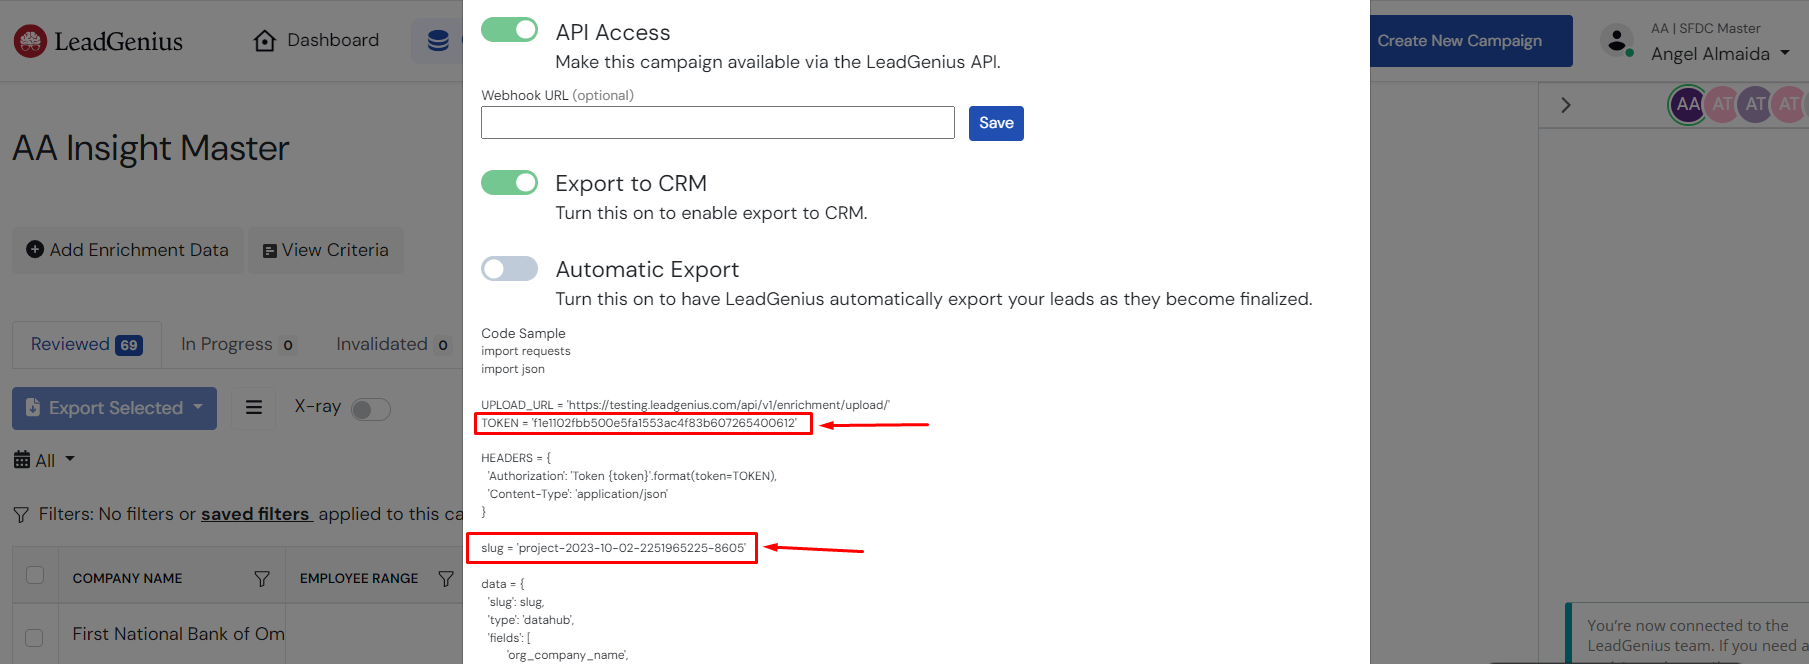1809x664 pixels.
Task: Switch to the In Progress tab
Action: tap(238, 345)
